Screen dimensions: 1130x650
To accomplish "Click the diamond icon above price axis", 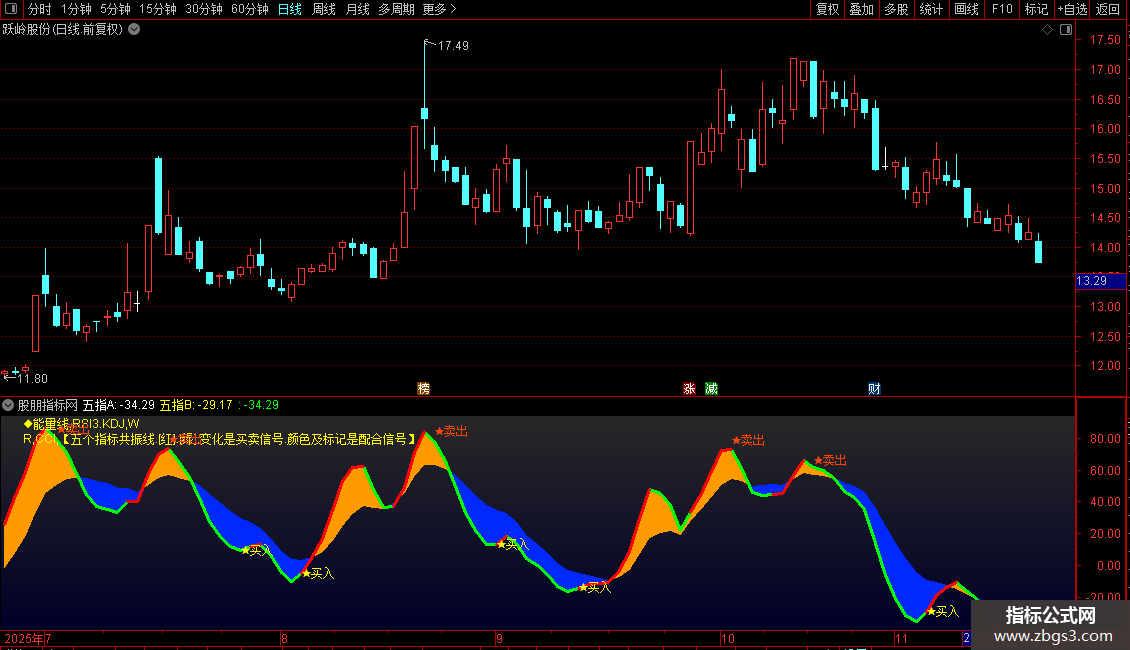I will pos(1048,30).
